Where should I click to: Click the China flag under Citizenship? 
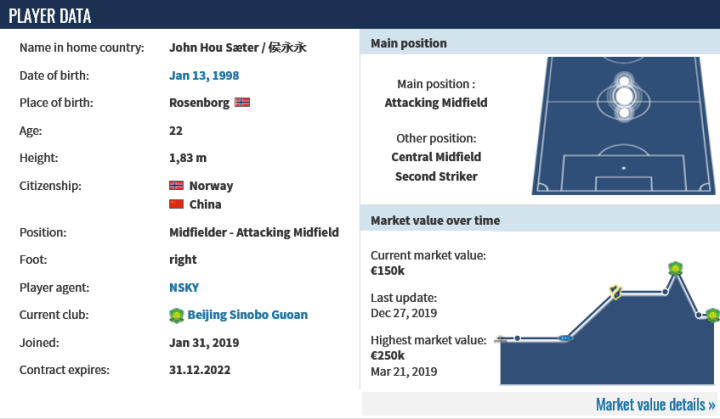coord(177,204)
